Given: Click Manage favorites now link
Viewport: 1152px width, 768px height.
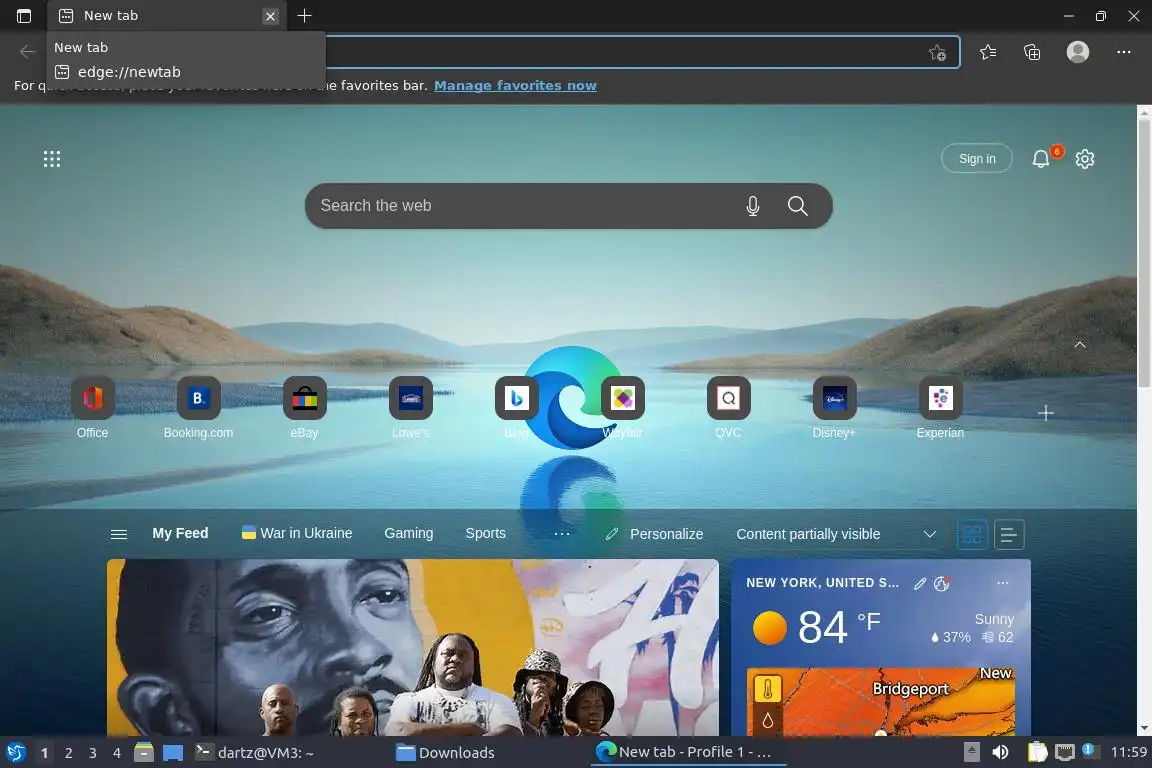Looking at the screenshot, I should (x=515, y=85).
